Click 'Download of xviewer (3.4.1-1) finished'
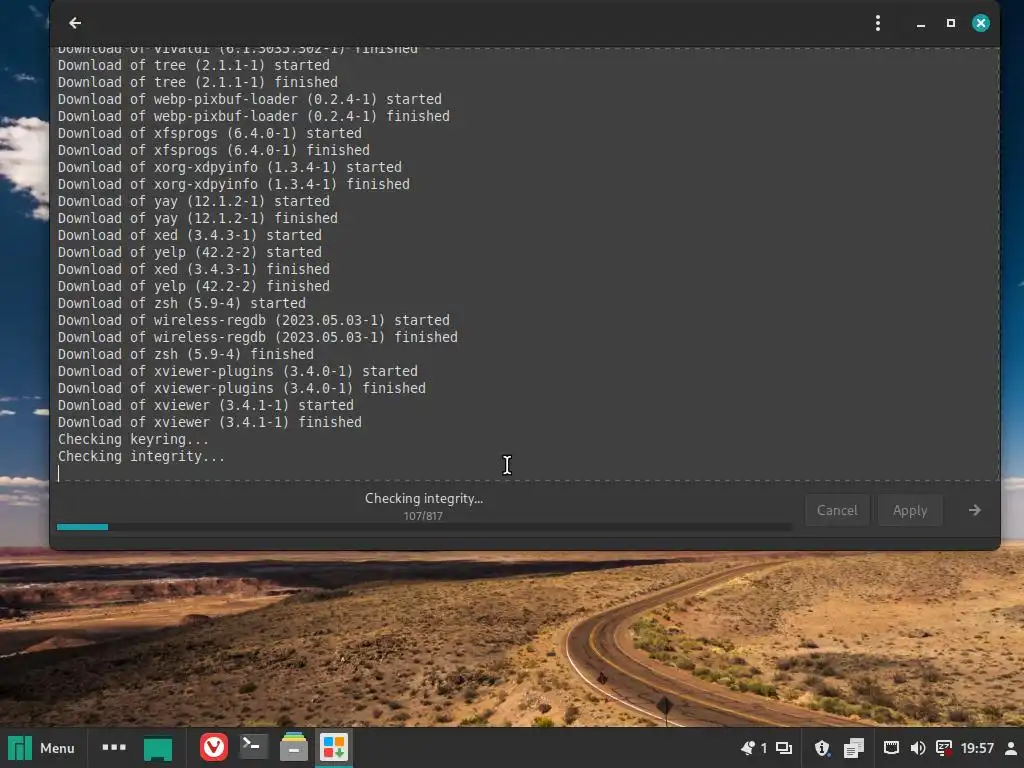This screenshot has height=768, width=1024. [x=210, y=423]
